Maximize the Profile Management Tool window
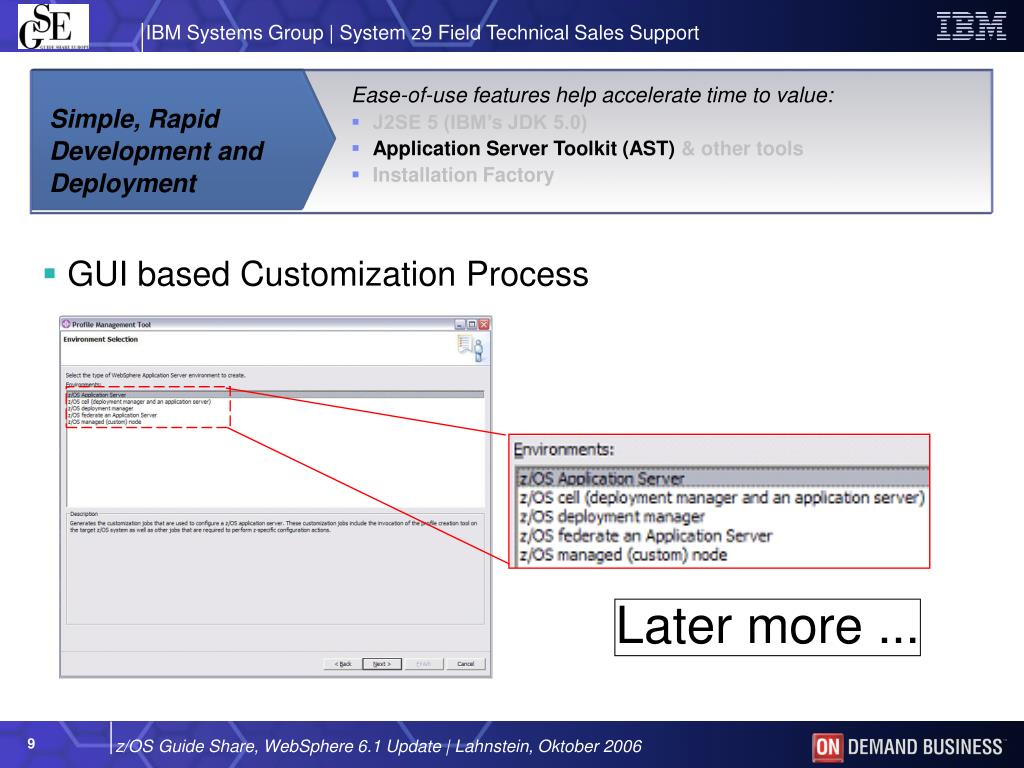The width and height of the screenshot is (1024, 768). 471,324
